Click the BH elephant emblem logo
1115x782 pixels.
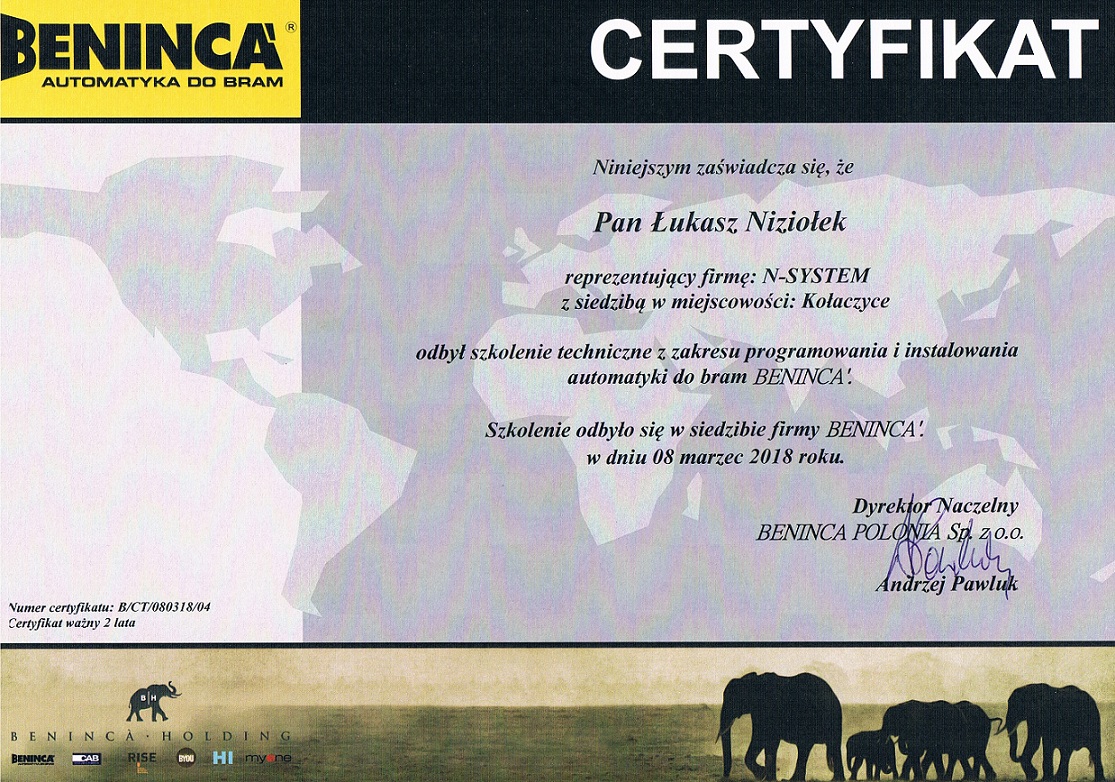(x=153, y=701)
